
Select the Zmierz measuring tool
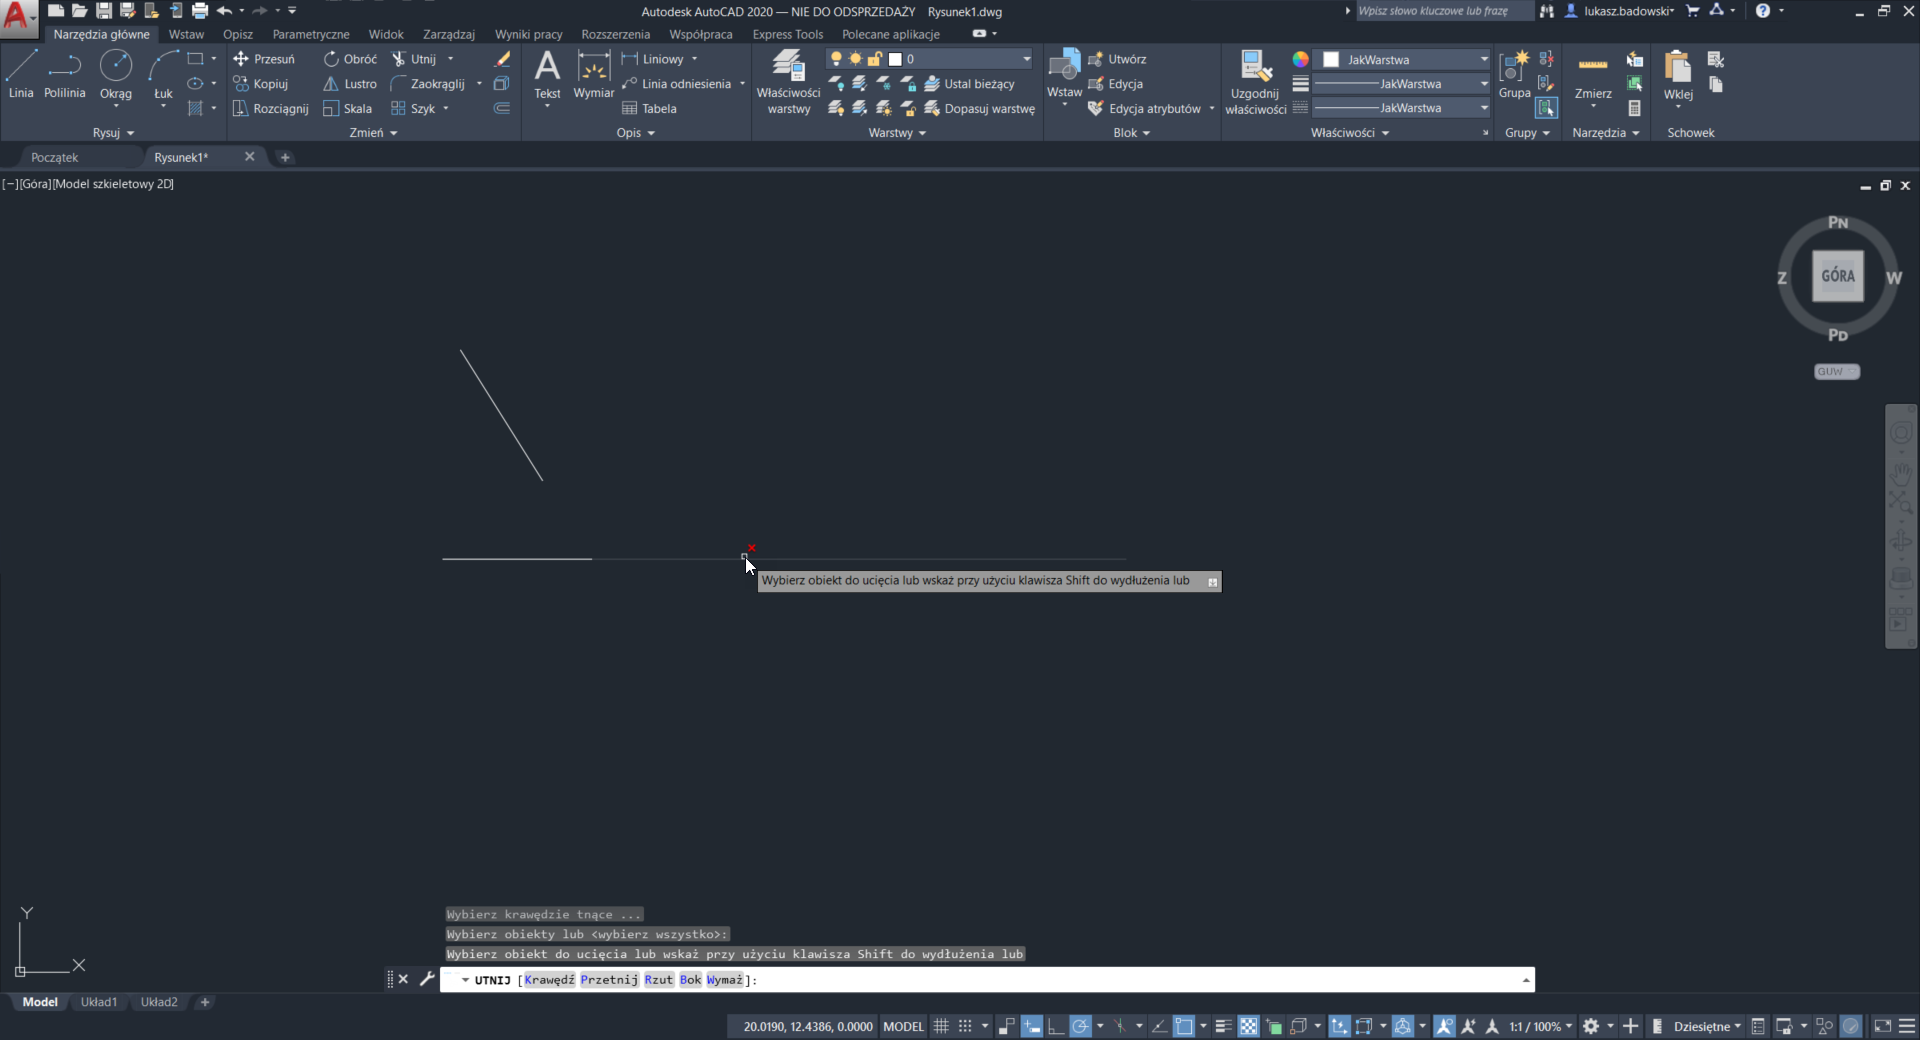click(1592, 74)
